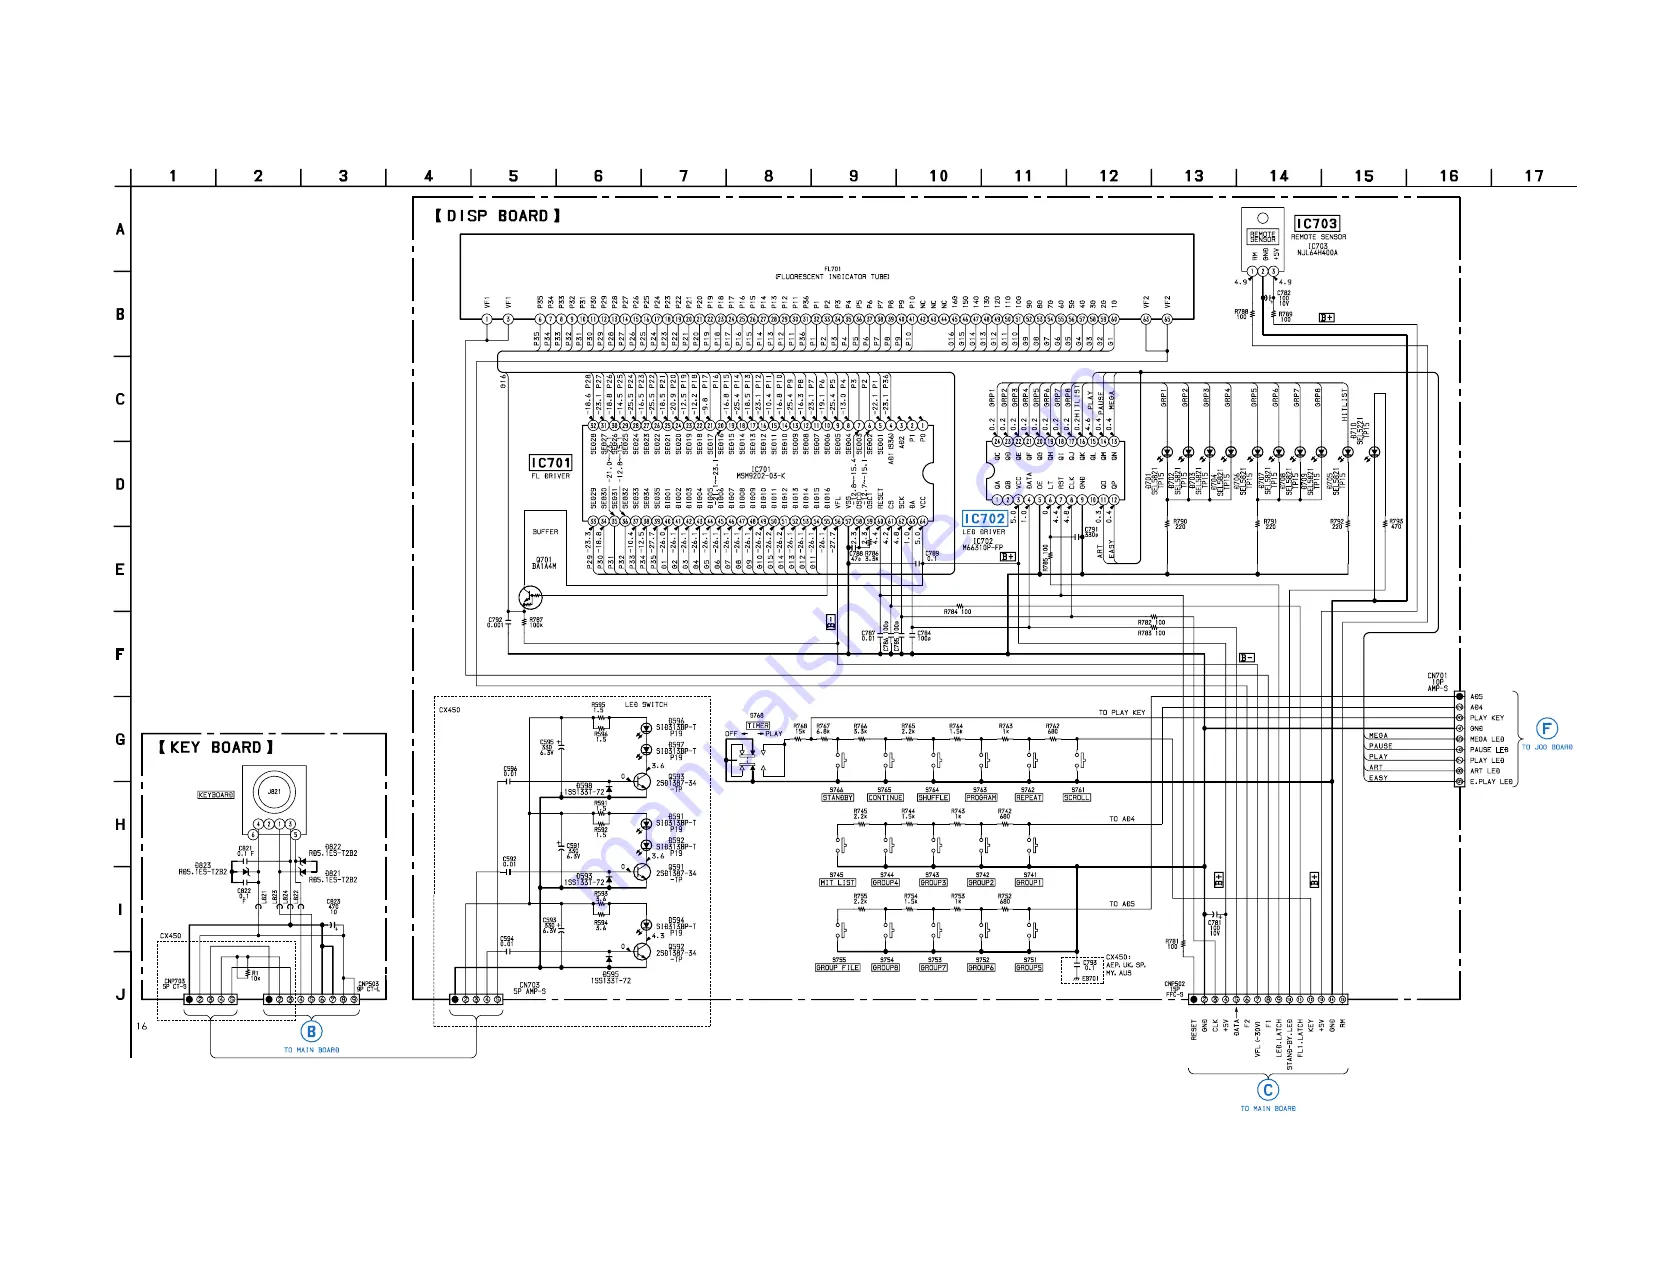The image size is (1679, 1262).
Task: Select the boxed GROUP7 label
Action: pyautogui.click(x=933, y=968)
